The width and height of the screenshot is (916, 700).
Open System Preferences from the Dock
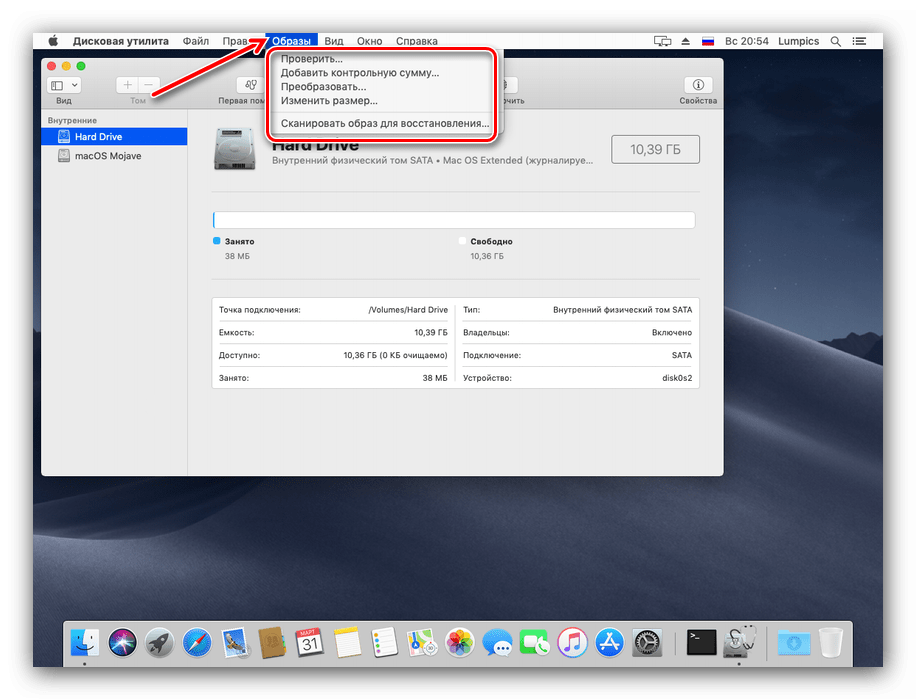pyautogui.click(x=647, y=642)
